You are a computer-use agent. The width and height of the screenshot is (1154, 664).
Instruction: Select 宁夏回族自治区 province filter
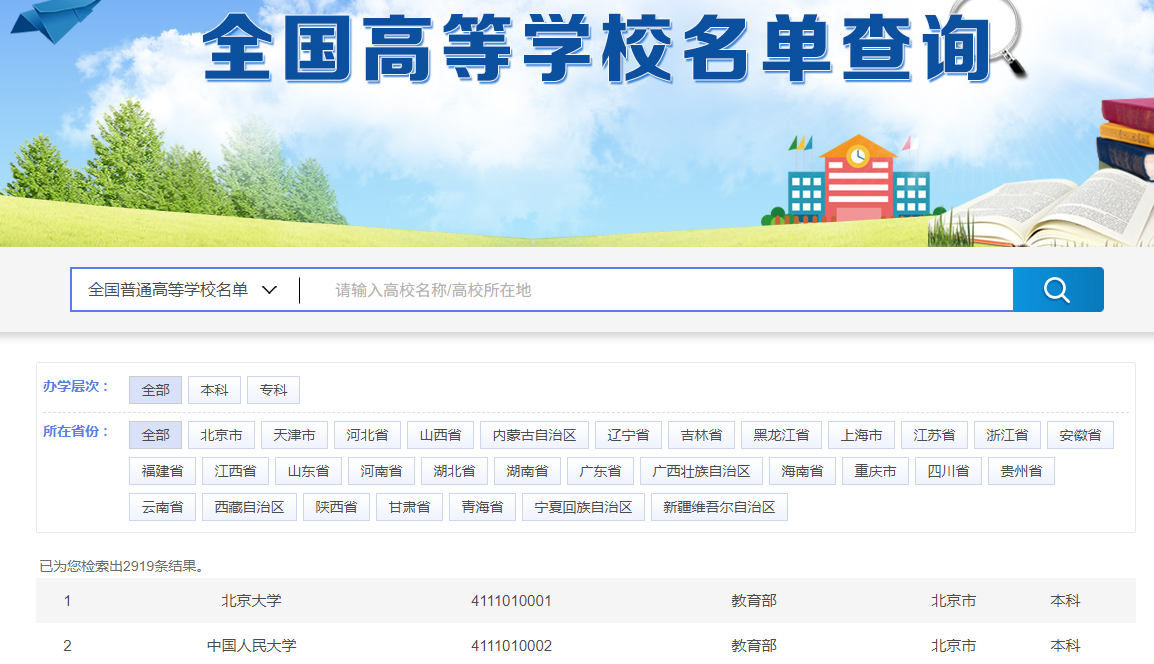[x=583, y=506]
